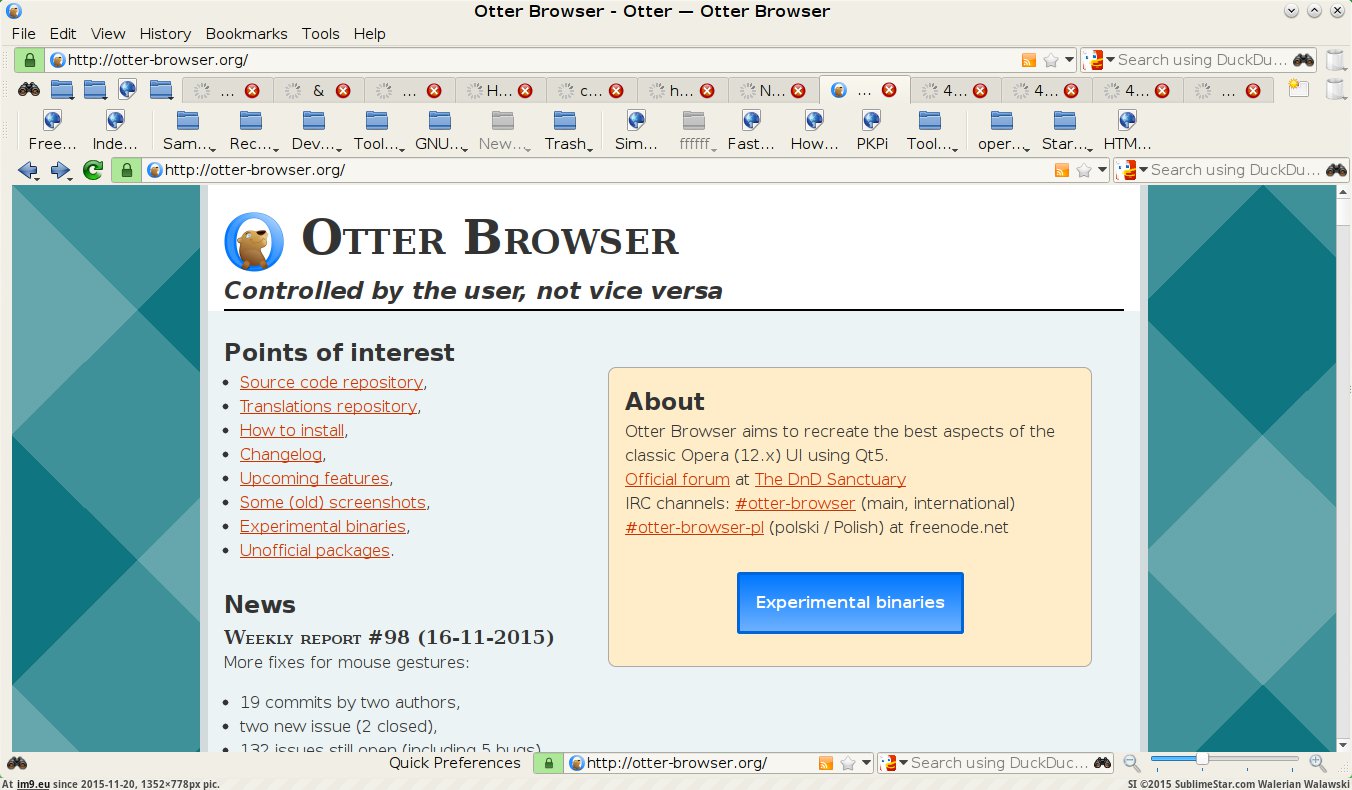Click the globe page icon left of the tab bar

(127, 90)
